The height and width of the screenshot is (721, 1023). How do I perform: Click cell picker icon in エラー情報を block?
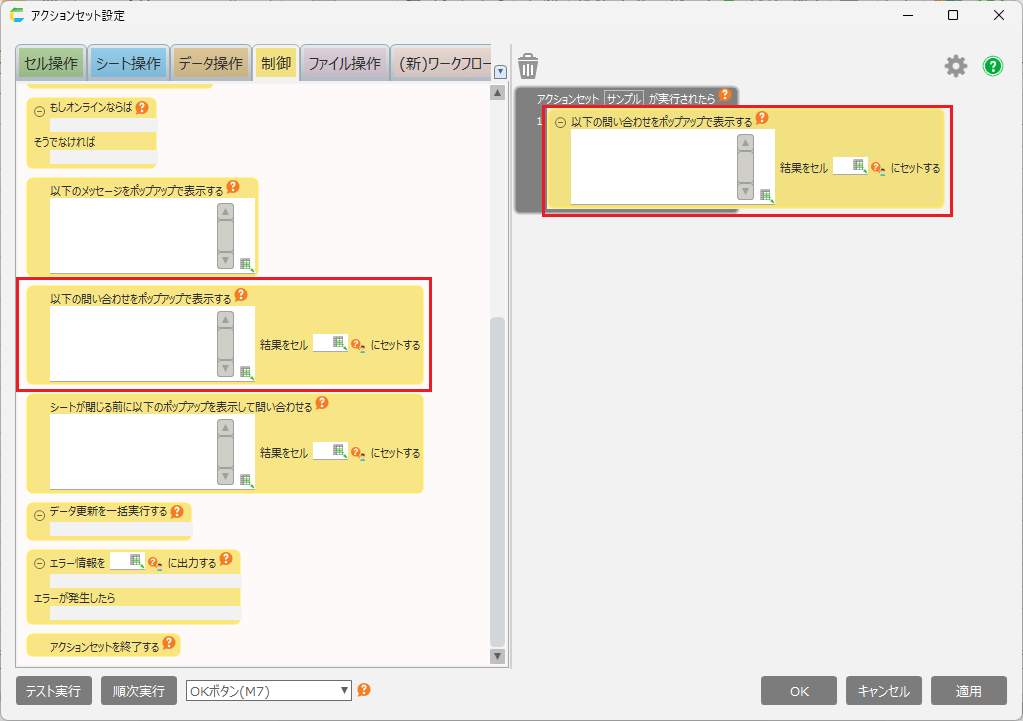[x=136, y=561]
